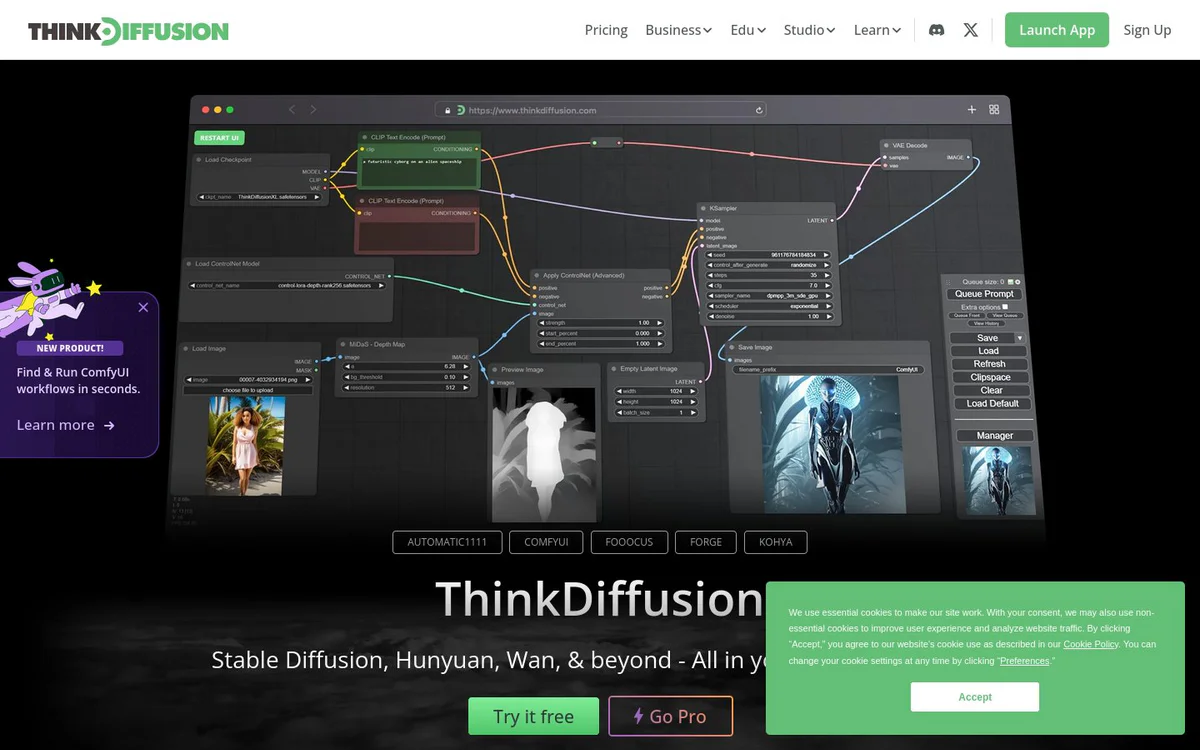The width and height of the screenshot is (1200, 750).
Task: Open the ckpt_name selector in Load Checkpoint
Action: point(259,197)
